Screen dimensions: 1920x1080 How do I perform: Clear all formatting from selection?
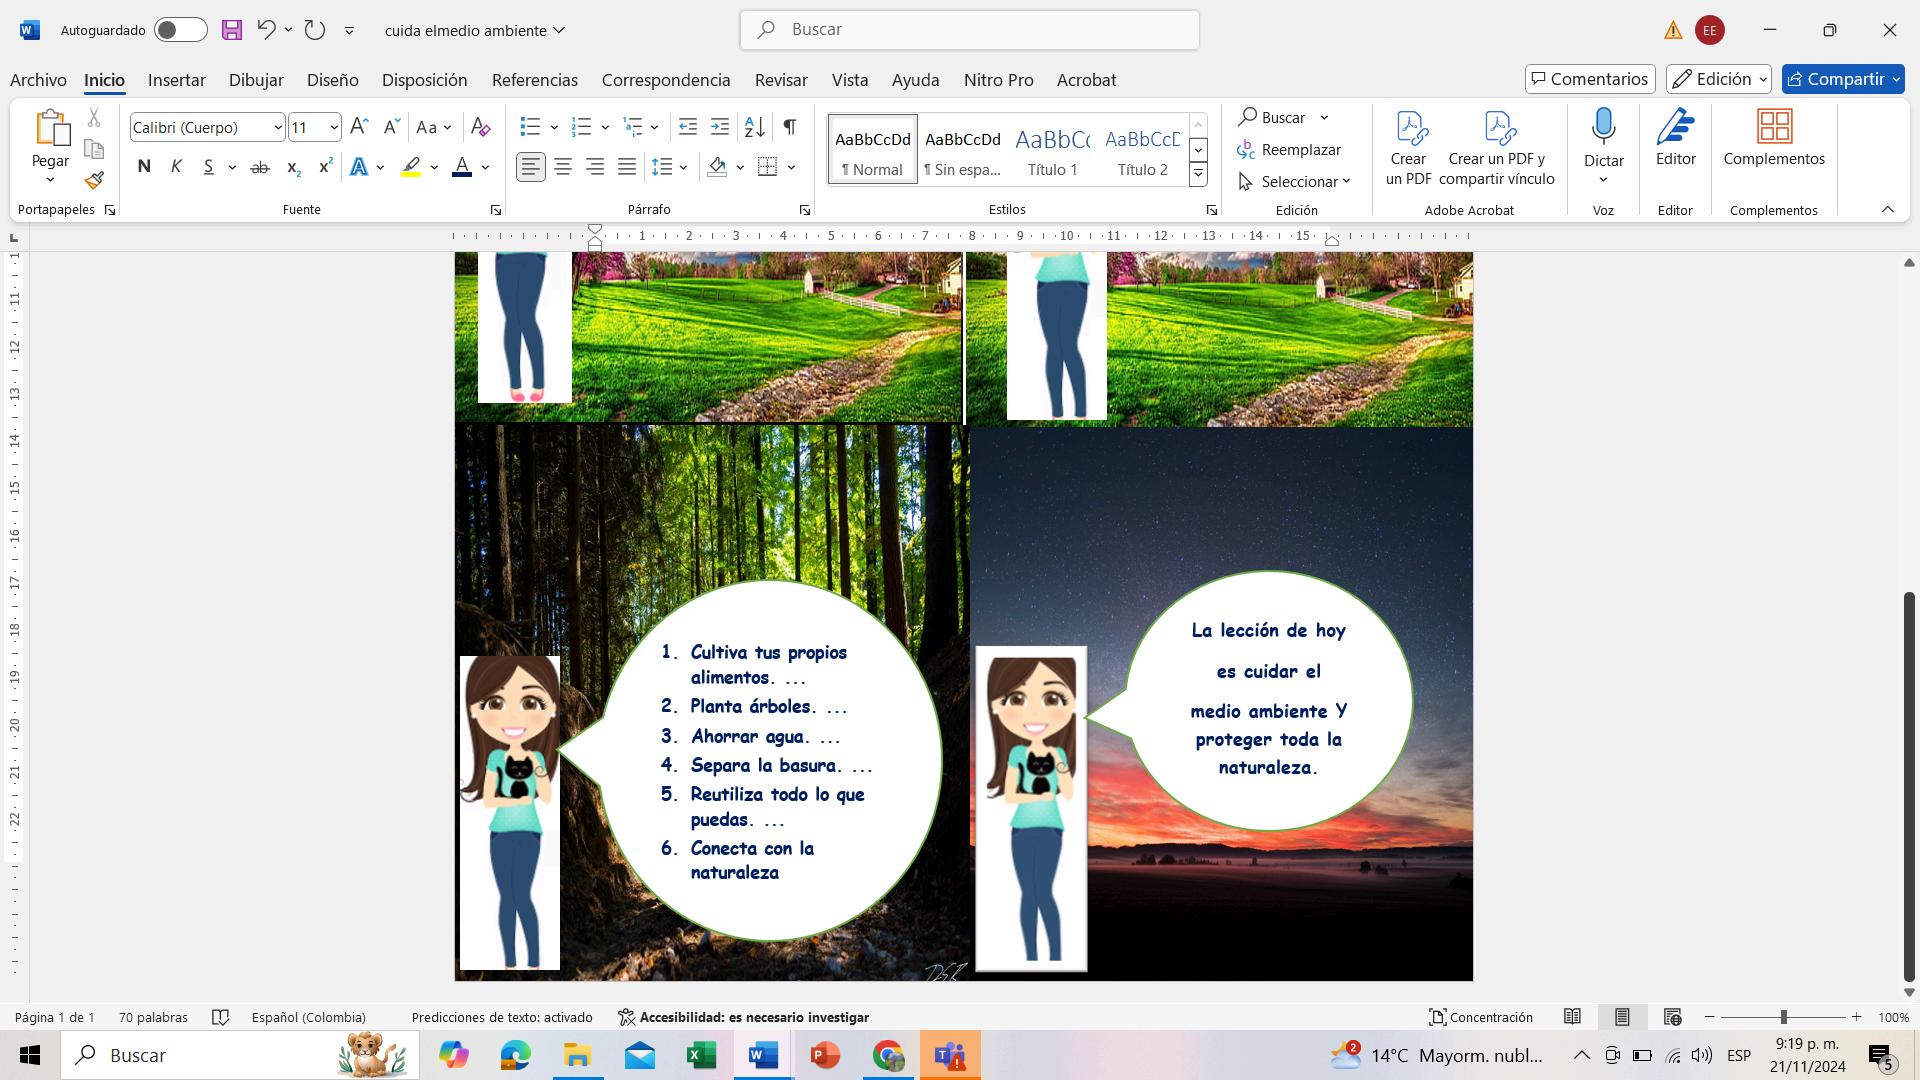pos(480,127)
